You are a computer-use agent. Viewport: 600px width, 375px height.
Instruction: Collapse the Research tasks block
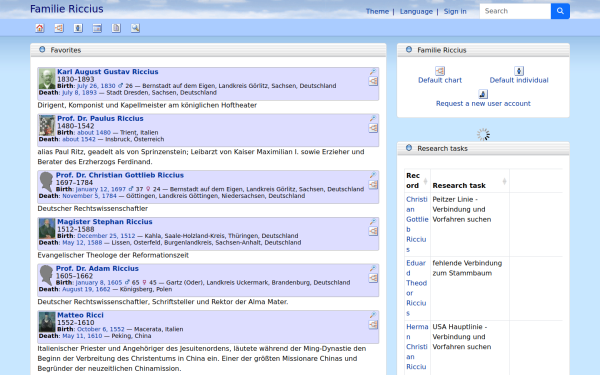point(409,148)
